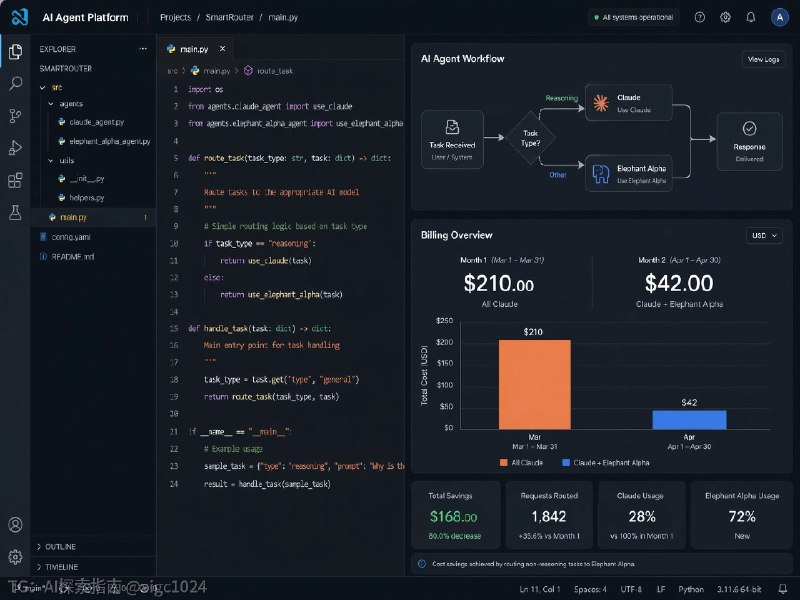The height and width of the screenshot is (600, 800).
Task: Click the Task Type decision diamond
Action: coord(530,138)
